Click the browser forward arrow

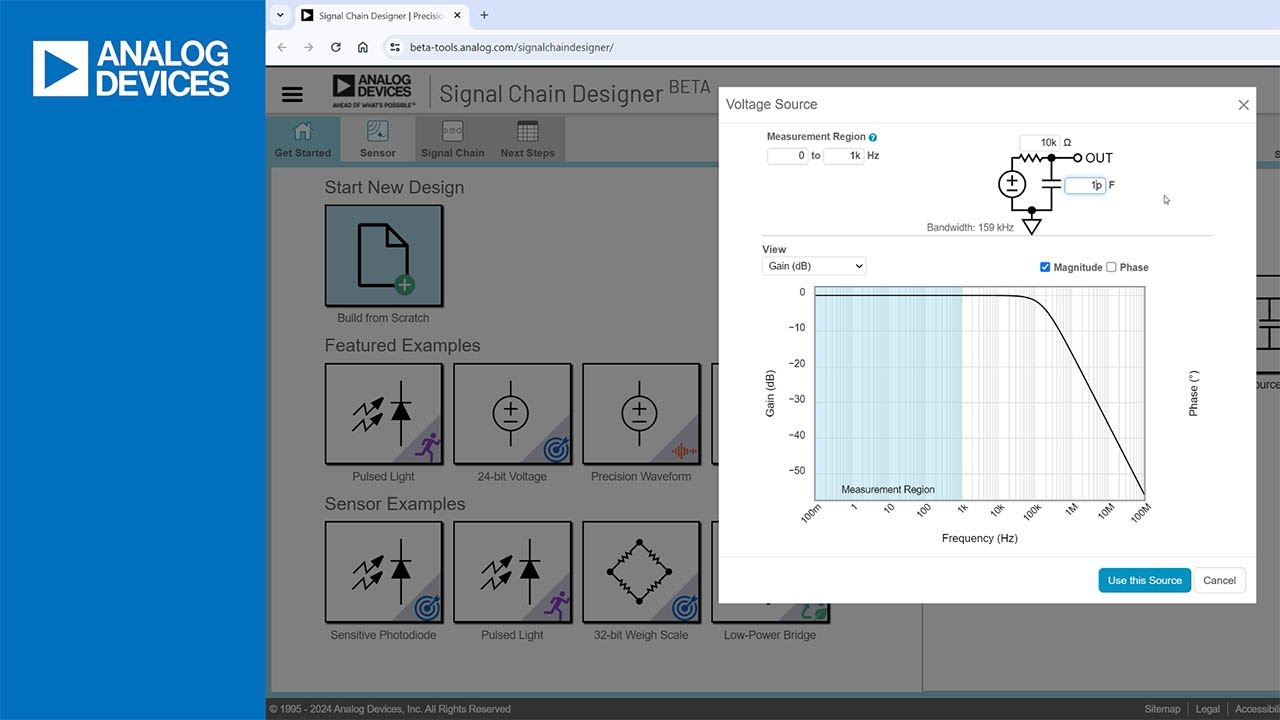tap(308, 47)
